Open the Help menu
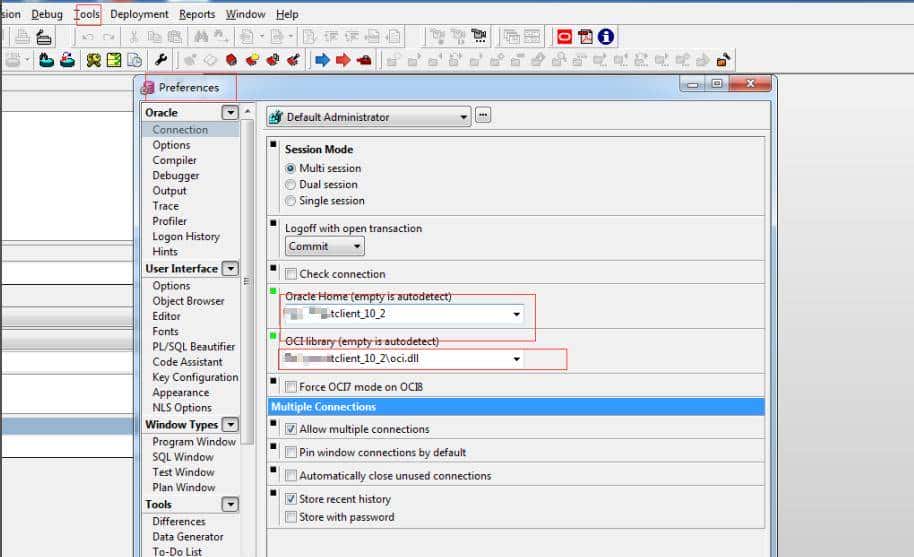The height and width of the screenshot is (557, 914). (287, 14)
